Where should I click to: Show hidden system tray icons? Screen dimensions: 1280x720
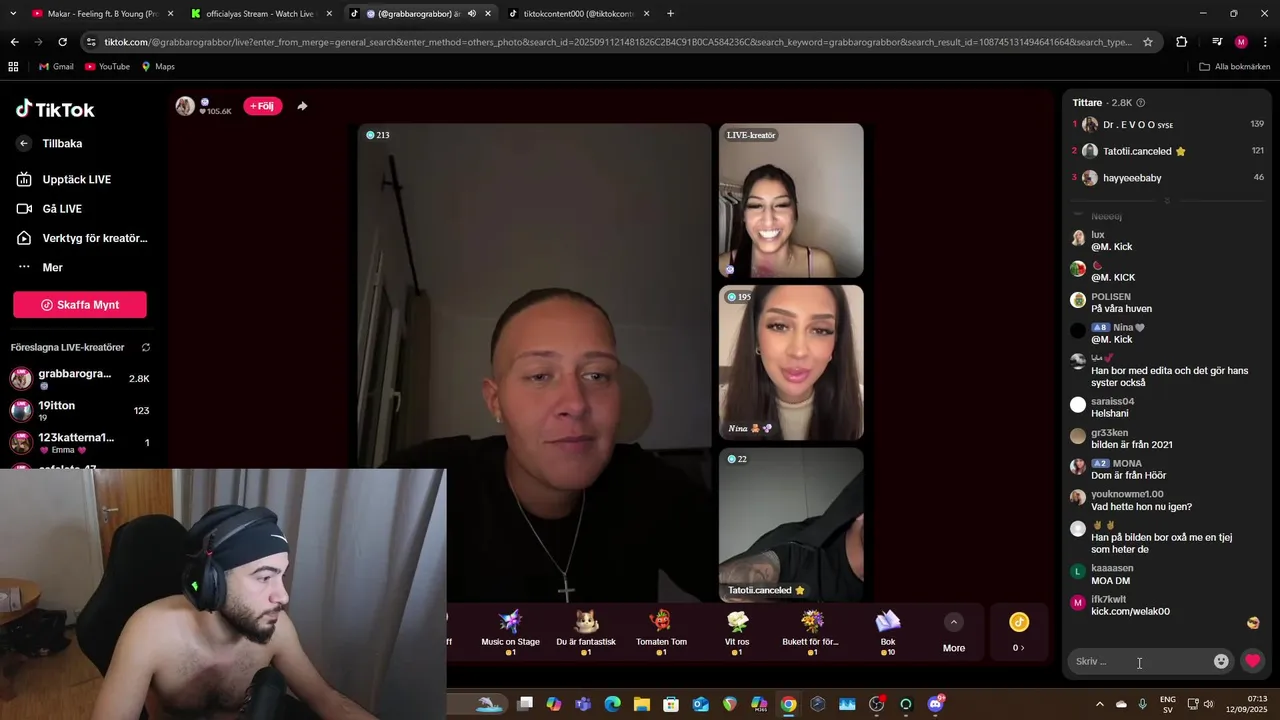click(x=1100, y=704)
